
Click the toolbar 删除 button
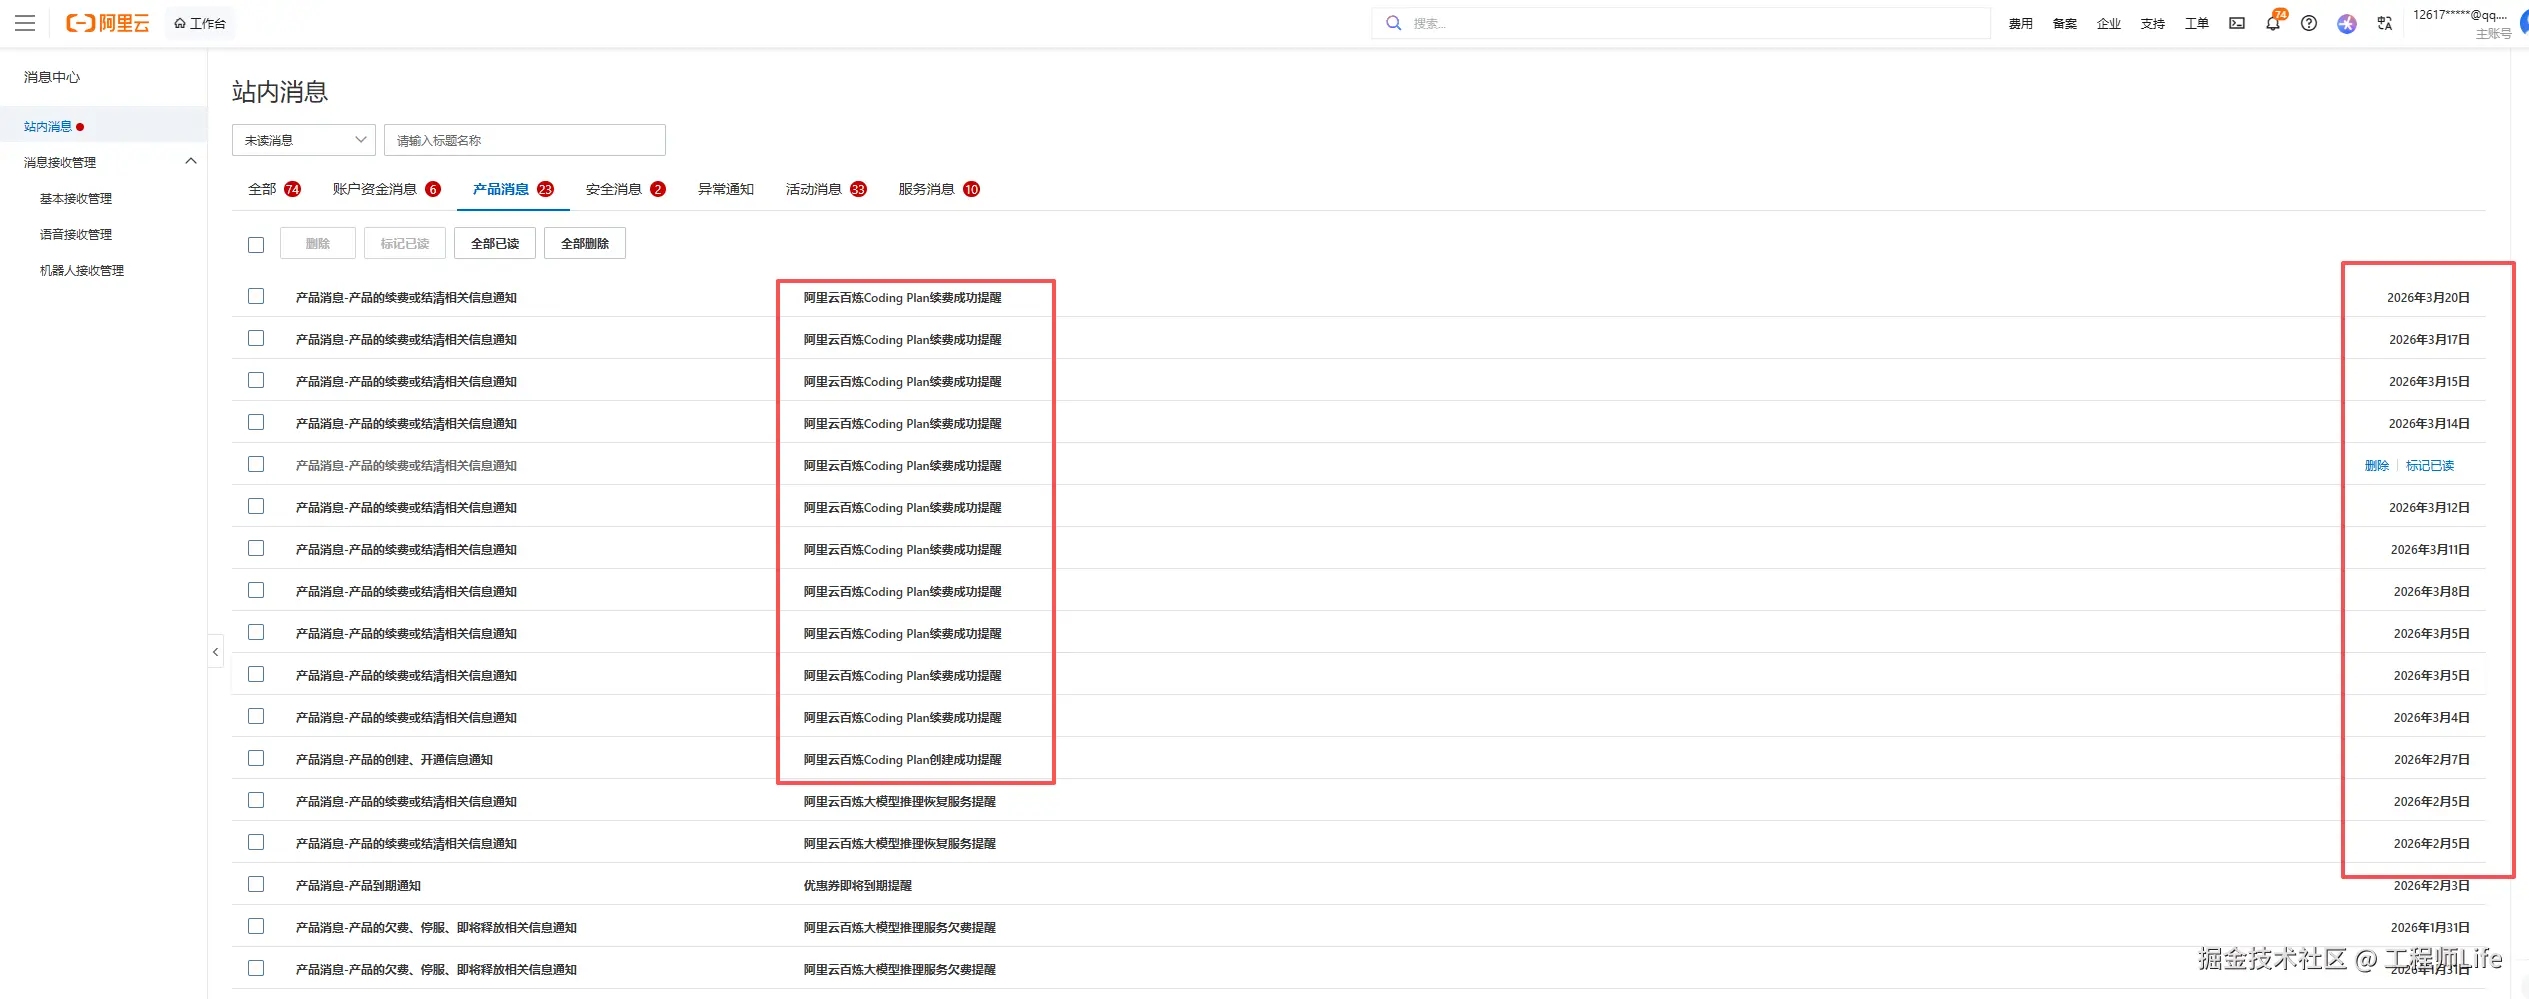click(318, 243)
